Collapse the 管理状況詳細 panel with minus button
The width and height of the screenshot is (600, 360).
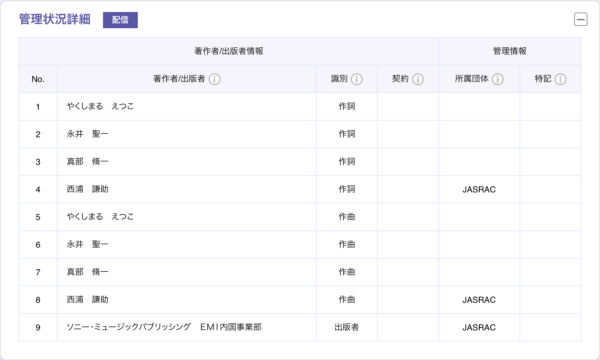(580, 19)
